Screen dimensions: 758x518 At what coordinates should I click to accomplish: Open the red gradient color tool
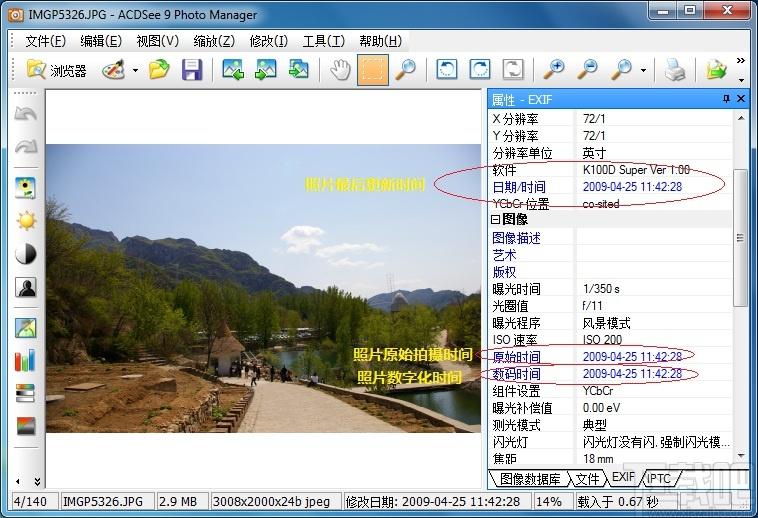(x=26, y=426)
